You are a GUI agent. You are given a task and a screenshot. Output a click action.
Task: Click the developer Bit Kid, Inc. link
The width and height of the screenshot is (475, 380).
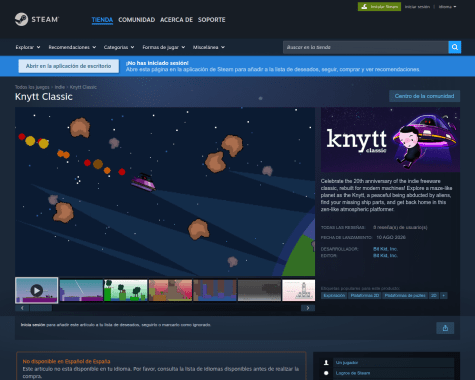[x=385, y=249]
